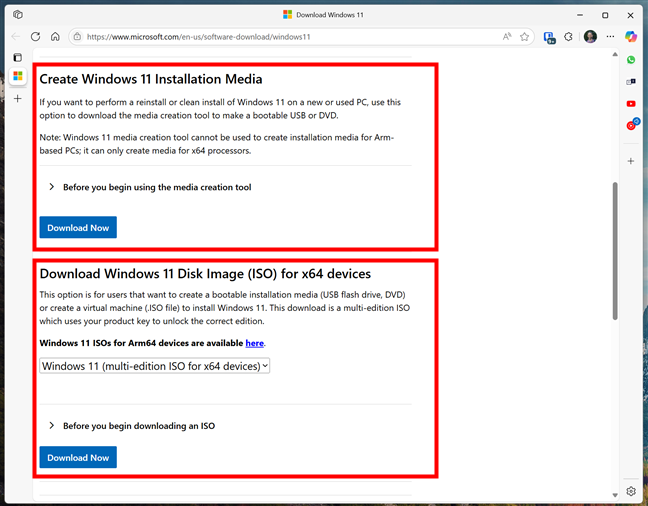Image resolution: width=648 pixels, height=506 pixels.
Task: Click the address bar URL
Action: click(198, 37)
